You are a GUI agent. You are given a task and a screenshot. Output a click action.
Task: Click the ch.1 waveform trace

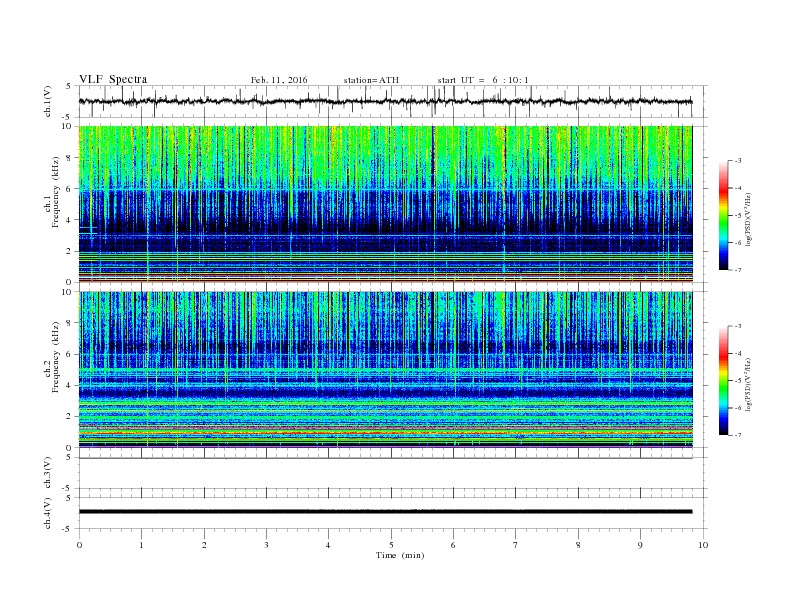385,101
